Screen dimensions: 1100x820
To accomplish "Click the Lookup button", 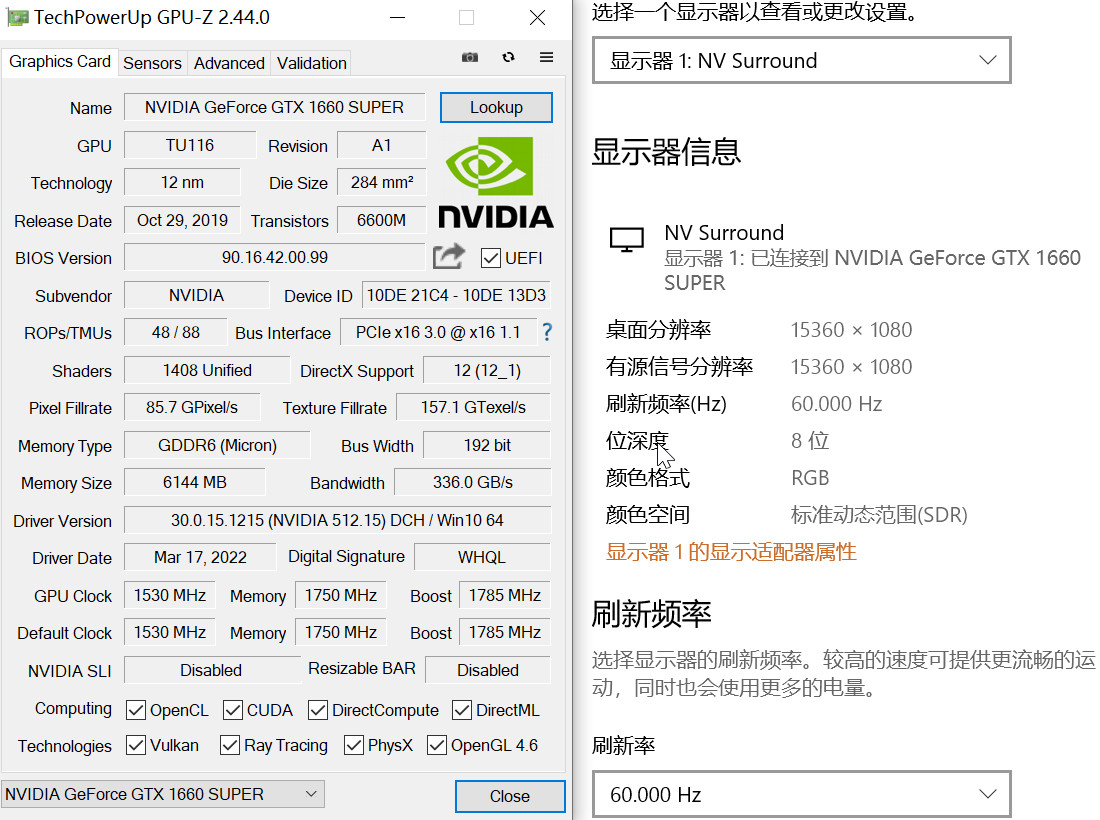I will point(496,107).
